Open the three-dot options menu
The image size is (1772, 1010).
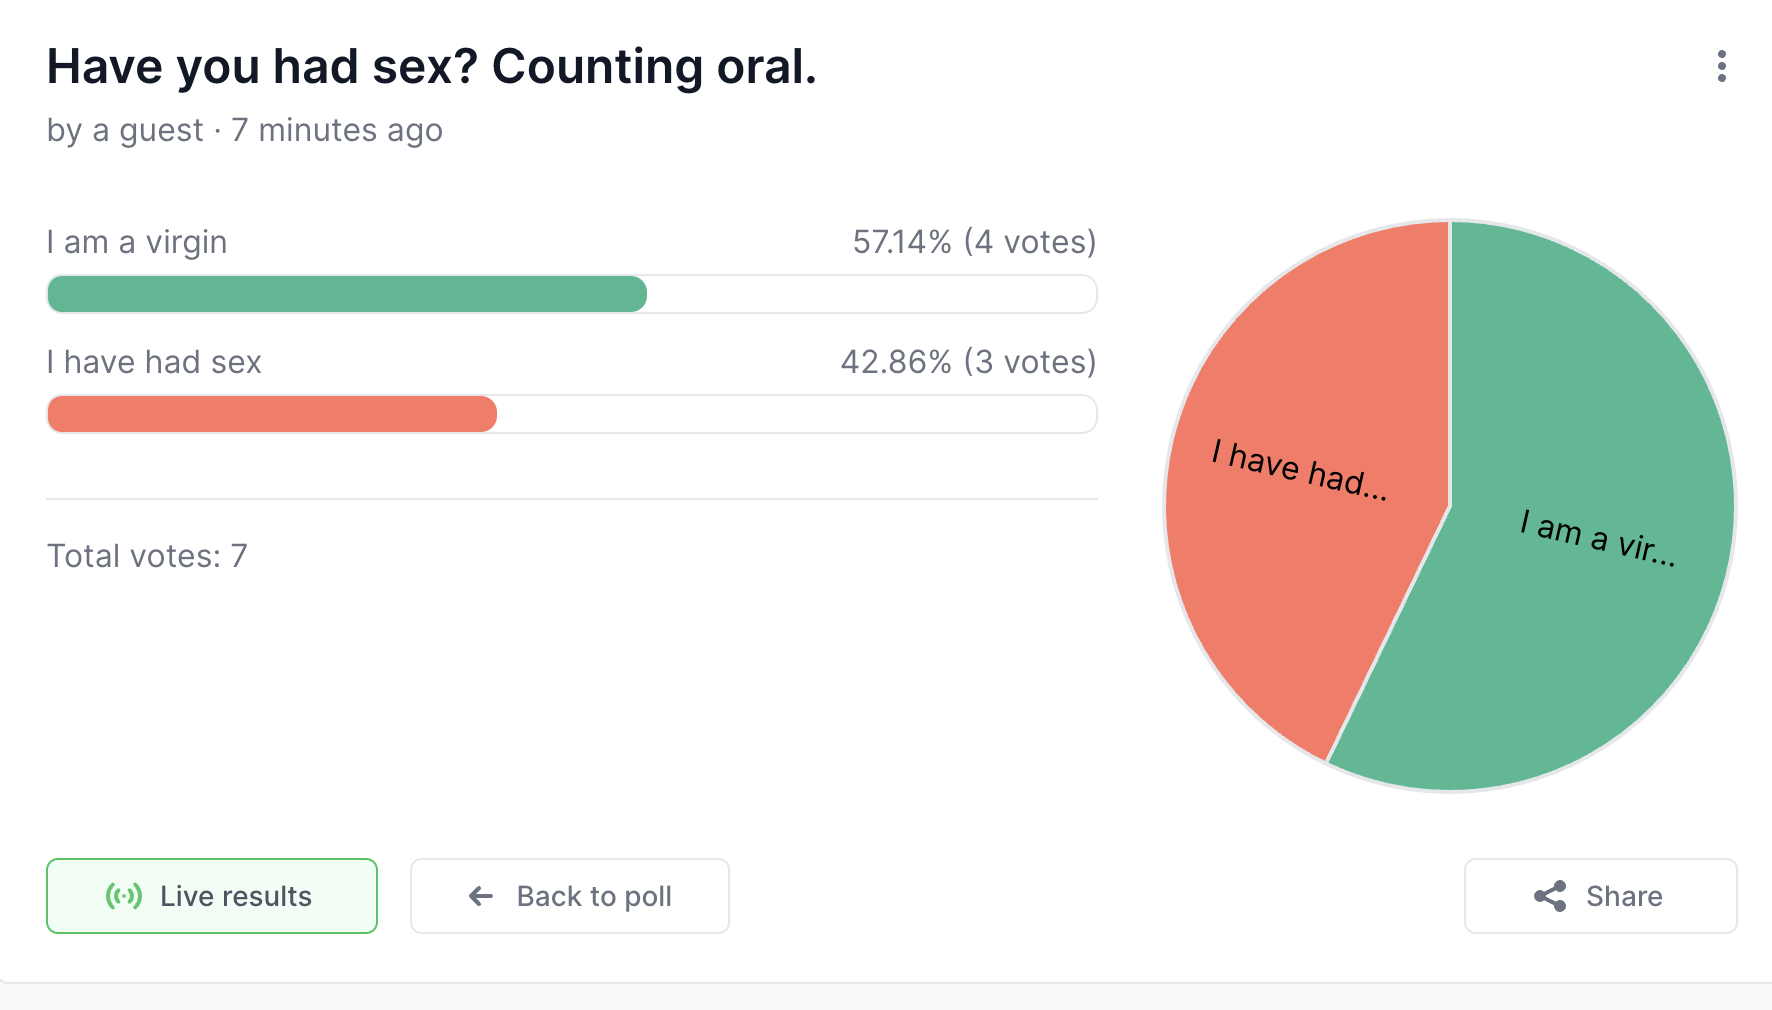click(1721, 66)
